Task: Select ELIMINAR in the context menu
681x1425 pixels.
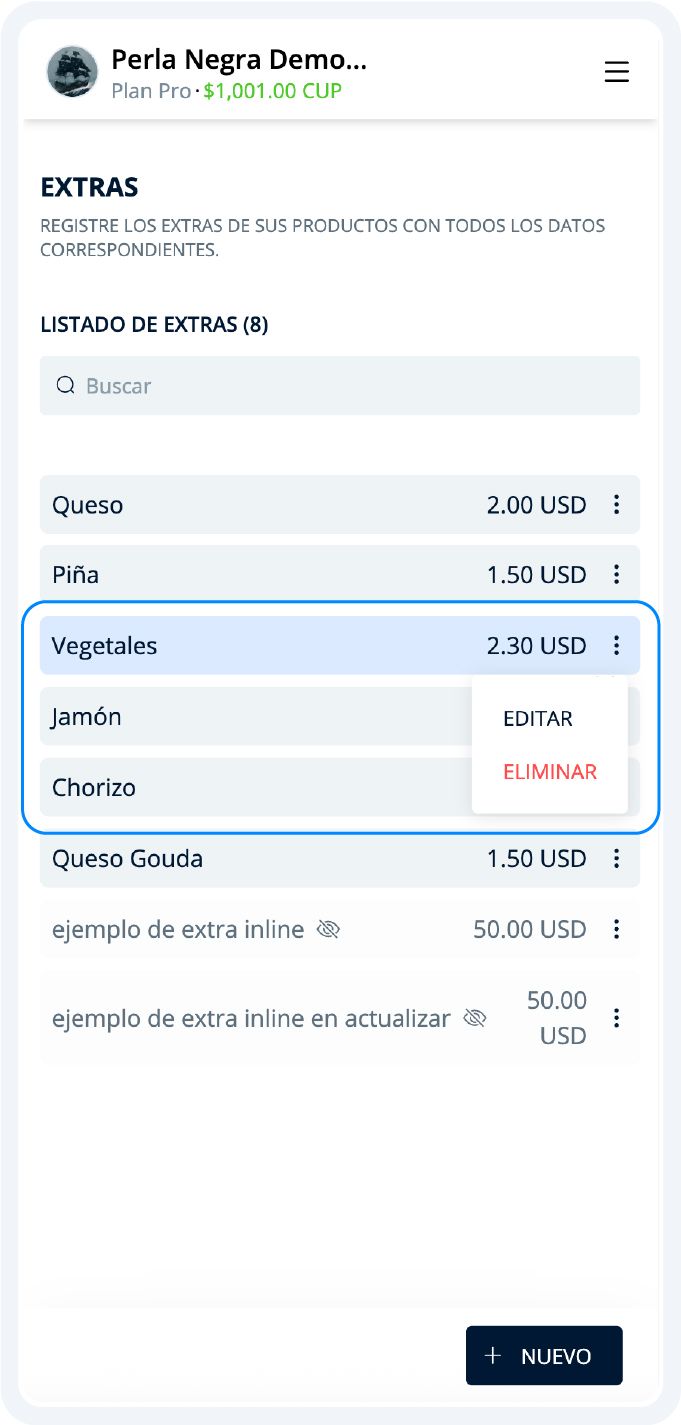Action: tap(549, 771)
